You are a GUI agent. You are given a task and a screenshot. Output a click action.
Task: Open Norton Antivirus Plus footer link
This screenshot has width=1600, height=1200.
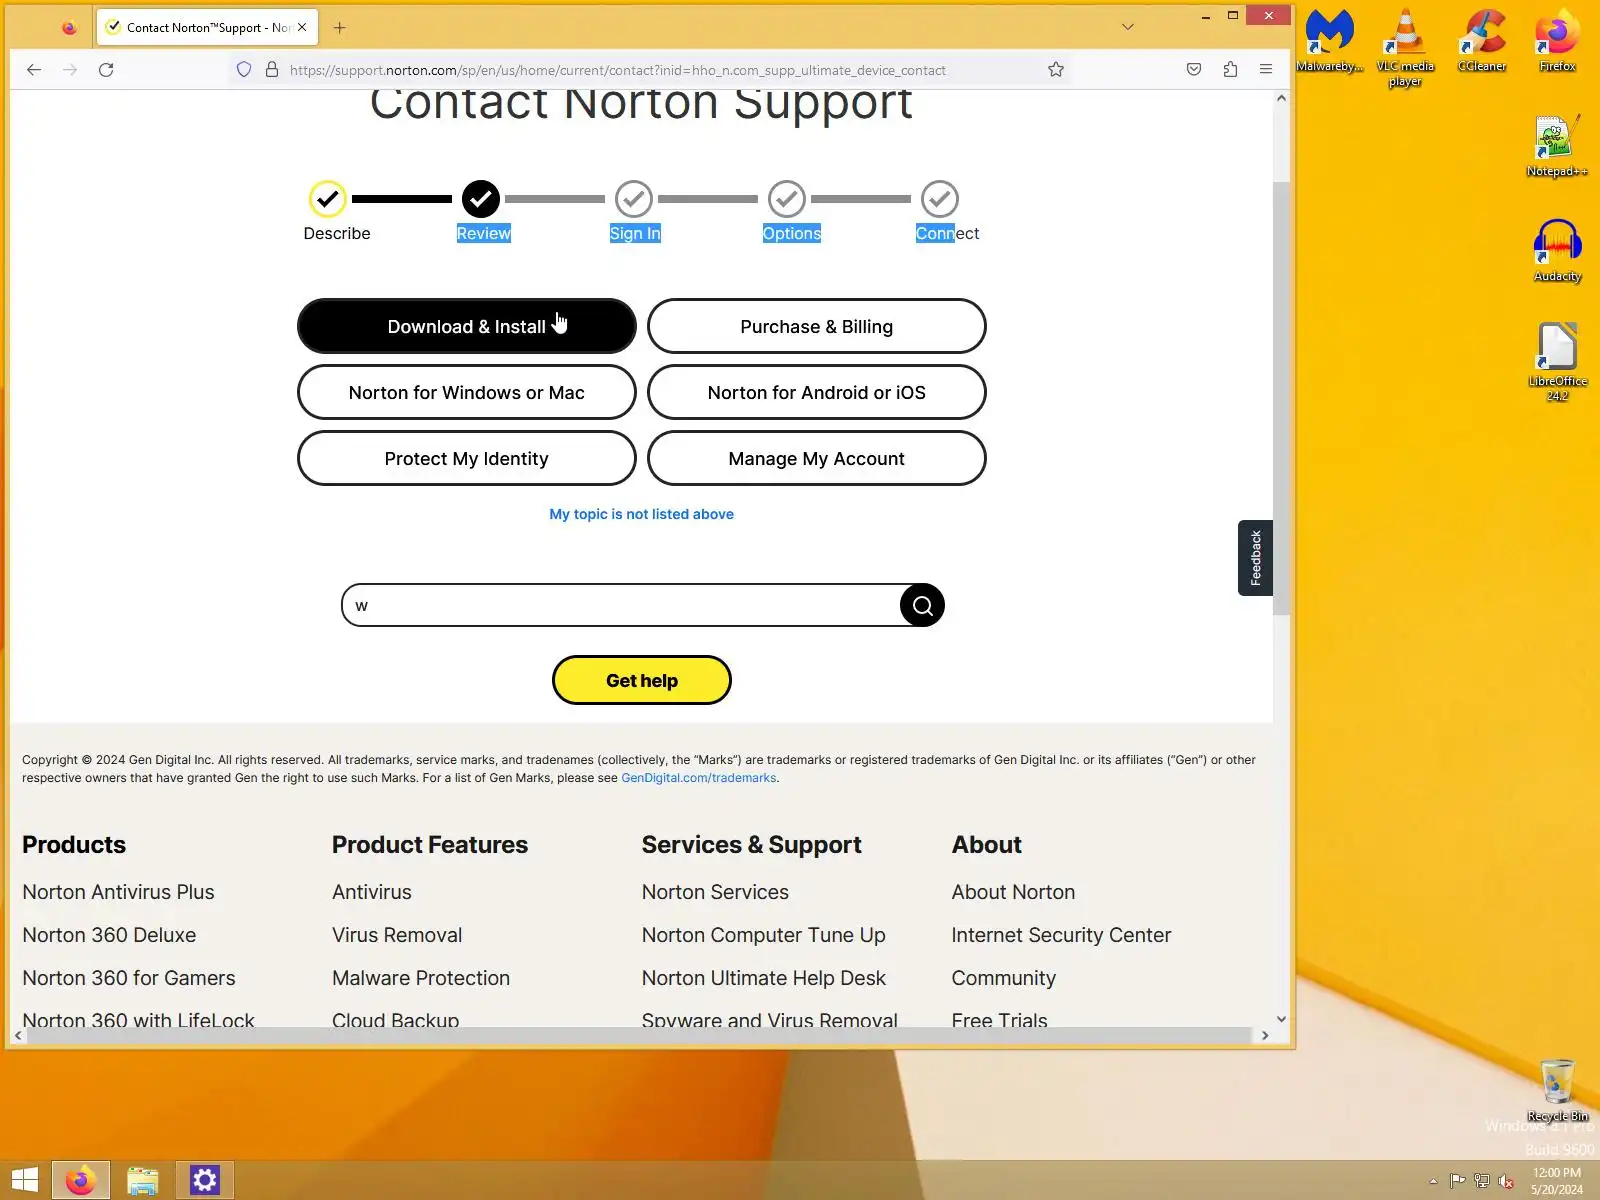118,892
